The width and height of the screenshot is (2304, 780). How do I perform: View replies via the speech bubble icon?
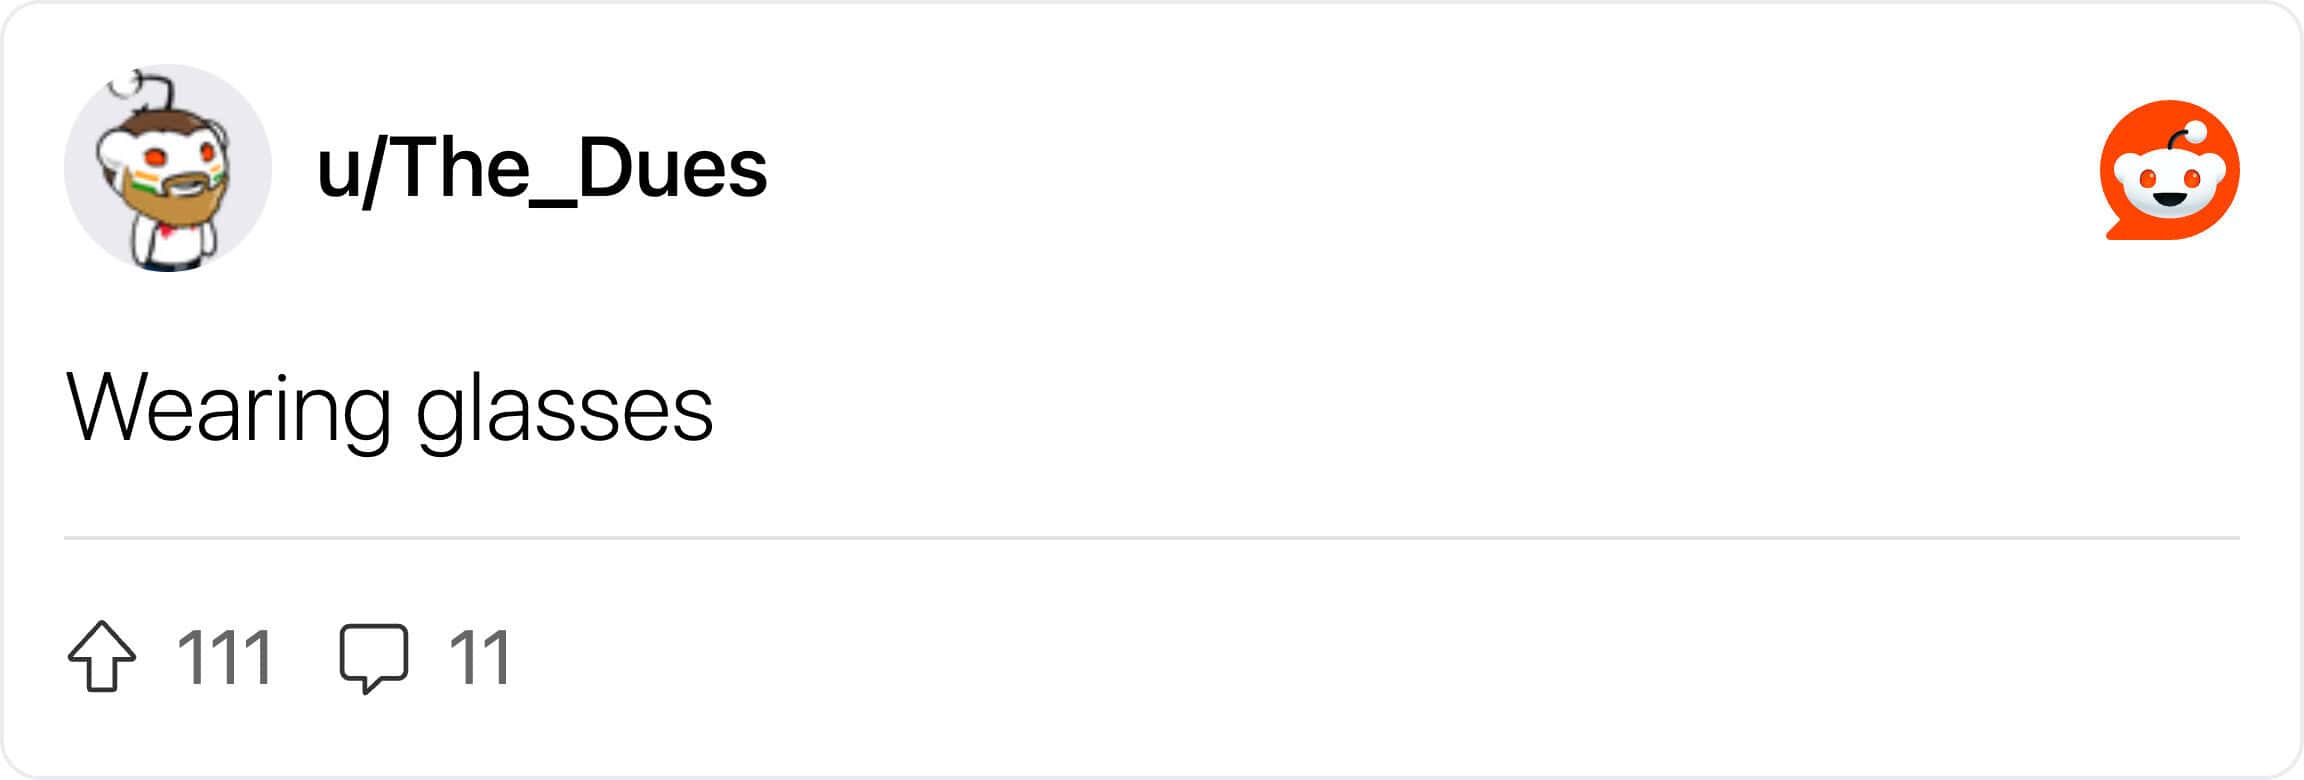pyautogui.click(x=374, y=657)
